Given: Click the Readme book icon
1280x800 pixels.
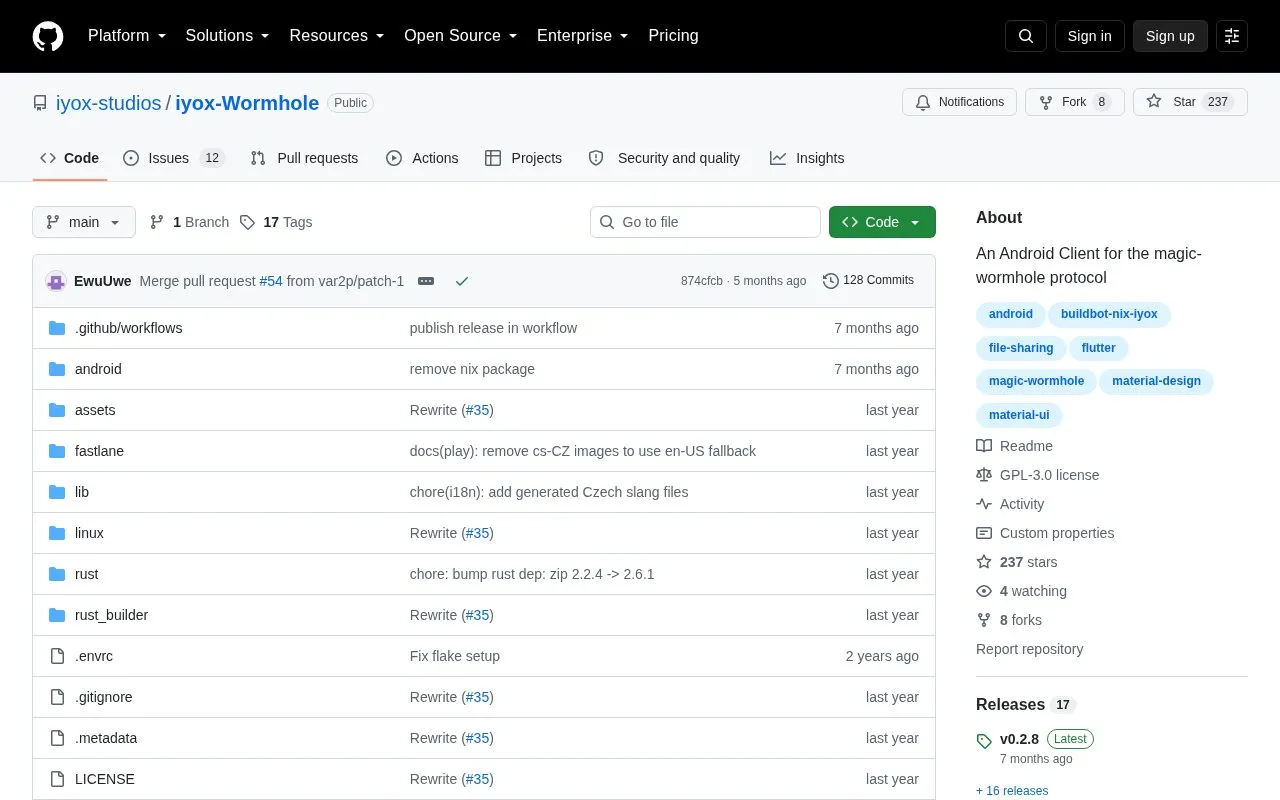Looking at the screenshot, I should tap(984, 446).
